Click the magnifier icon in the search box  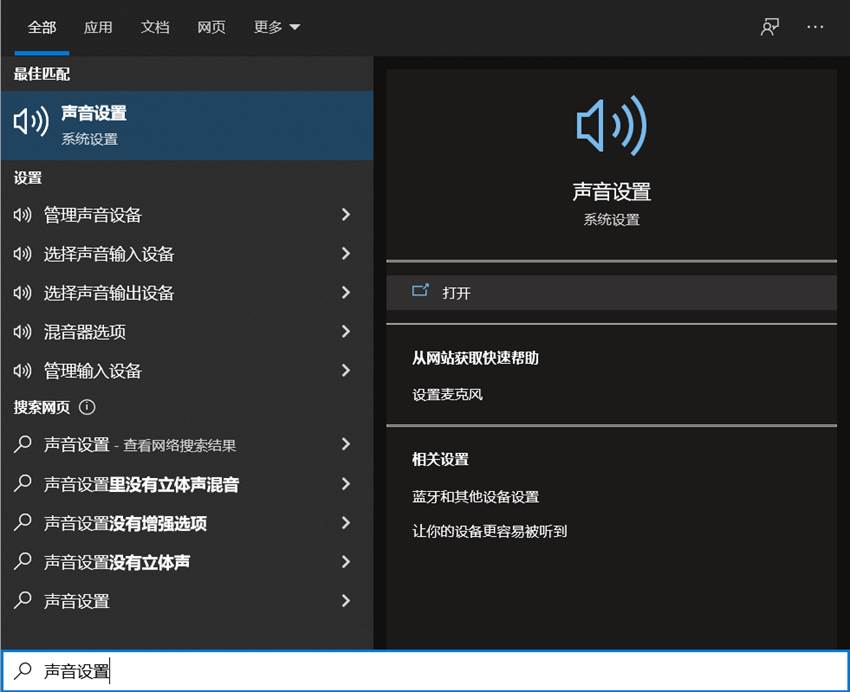(22, 671)
